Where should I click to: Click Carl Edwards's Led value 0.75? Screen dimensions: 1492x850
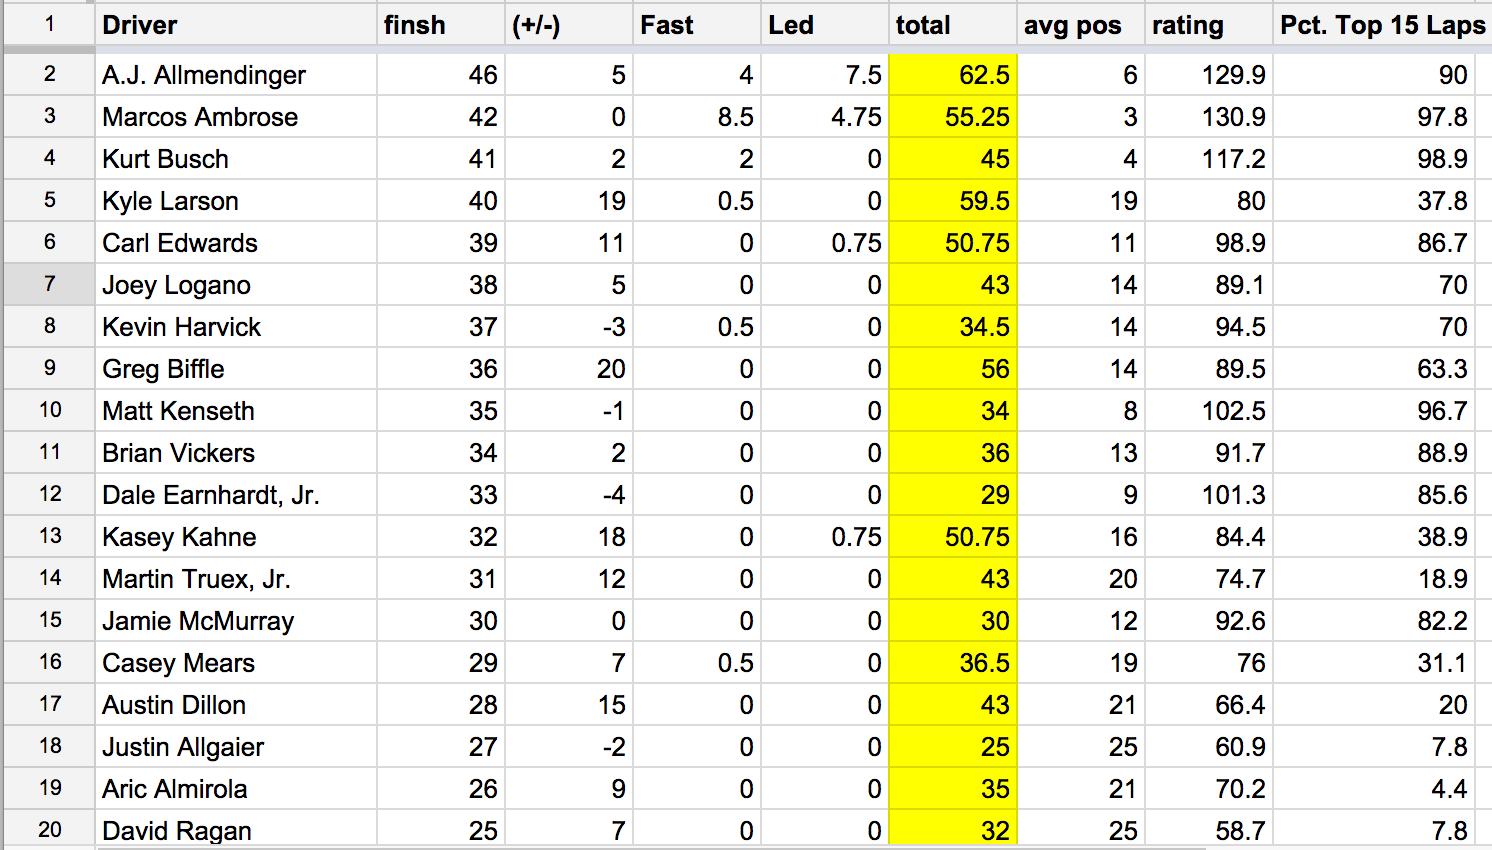pyautogui.click(x=824, y=243)
